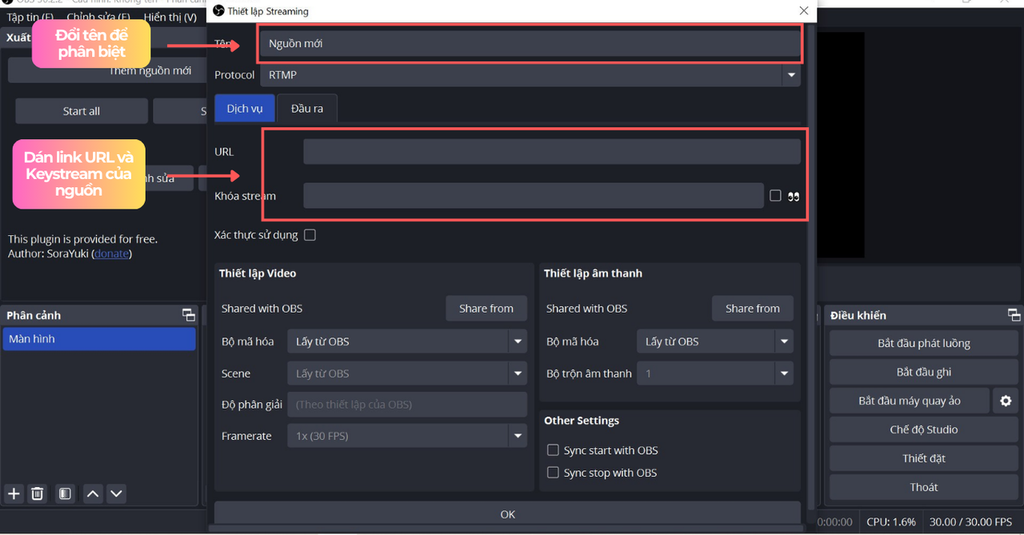Viewport: 1024px width, 535px height.
Task: Click the Thiết lập âm thanh heading
Action: [593, 273]
